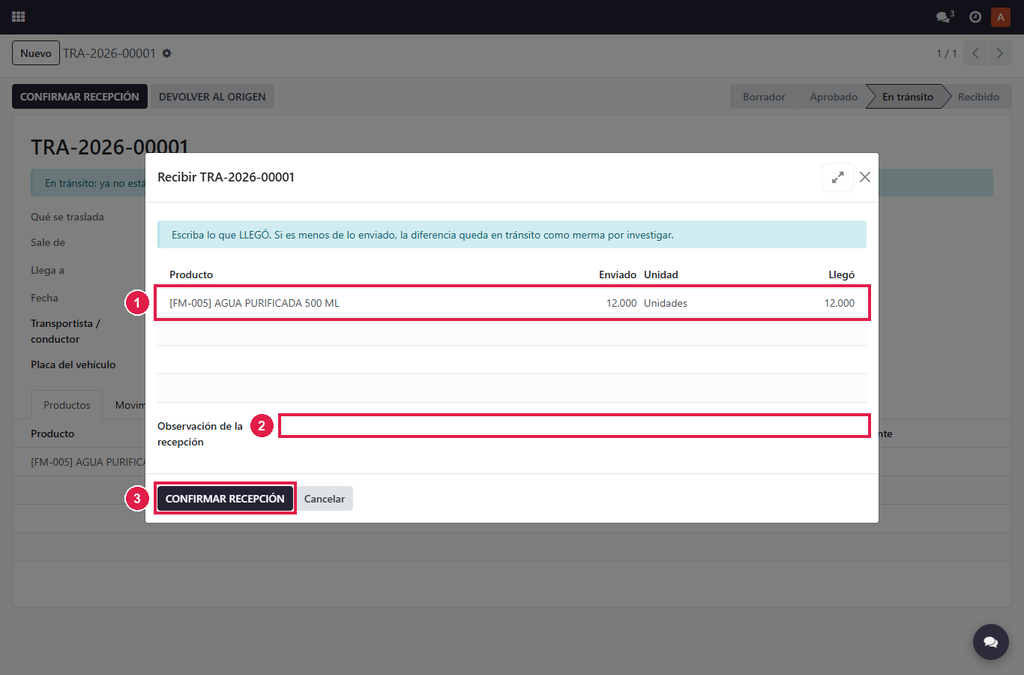Screen dimensions: 1024x675
Task: Click the Llegó column header
Action: pos(841,275)
